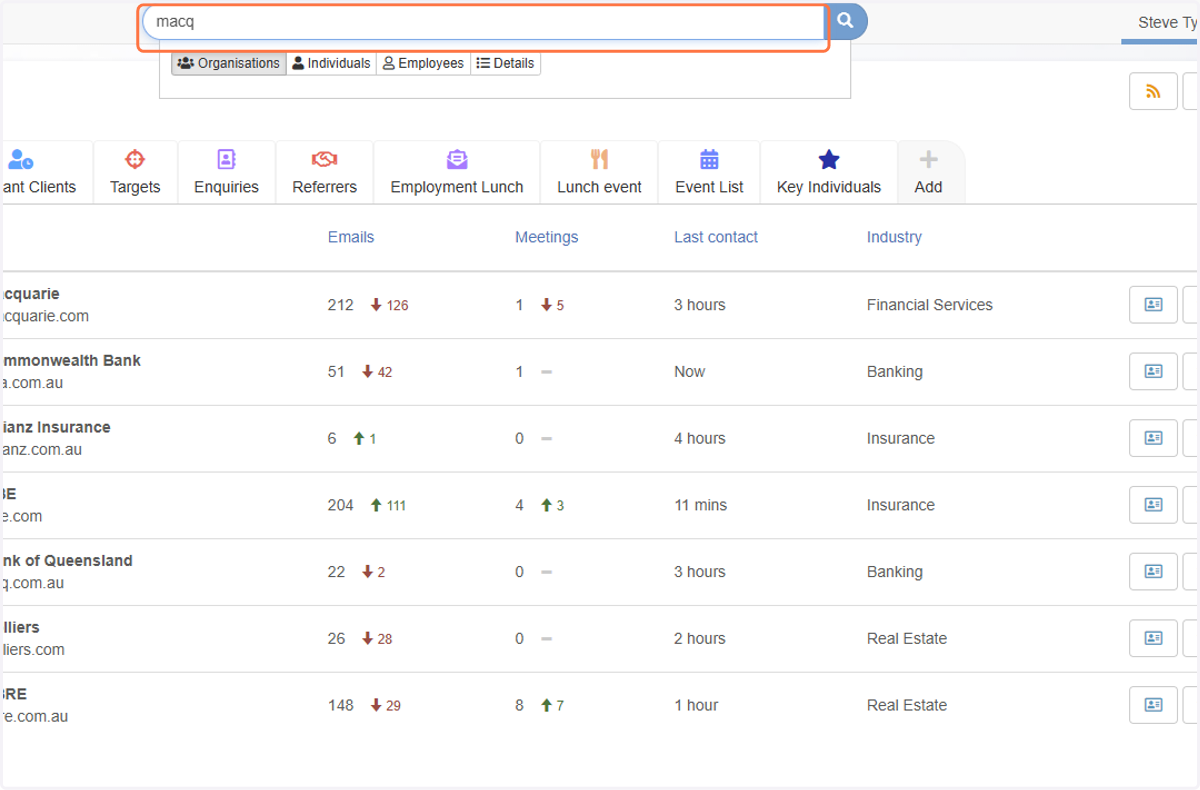Click the Employment Lunch envelope icon
The image size is (1200, 790).
pos(457,159)
